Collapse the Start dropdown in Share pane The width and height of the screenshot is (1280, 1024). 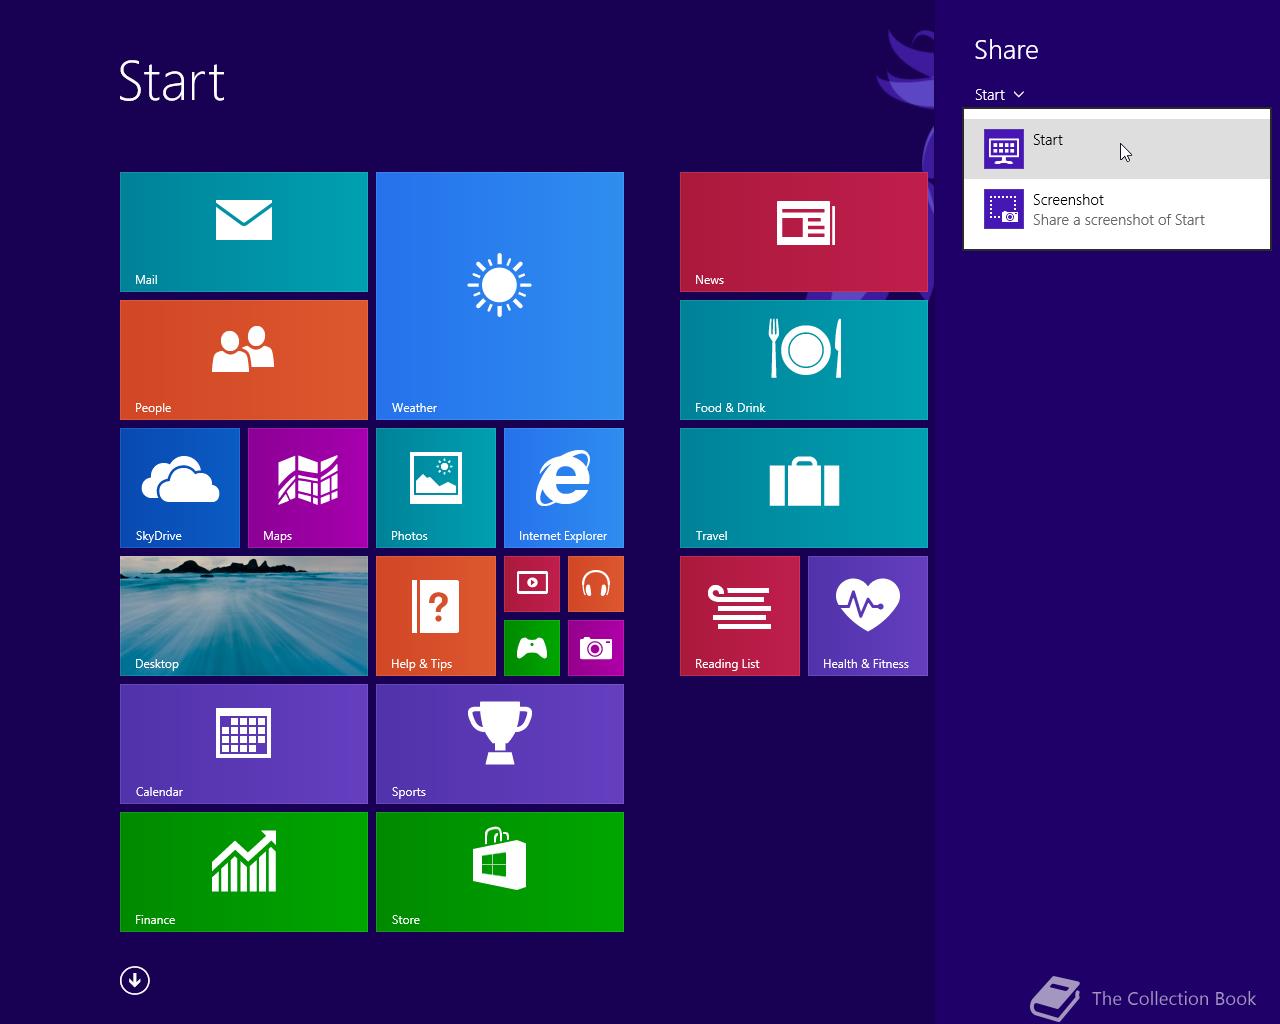coord(999,95)
